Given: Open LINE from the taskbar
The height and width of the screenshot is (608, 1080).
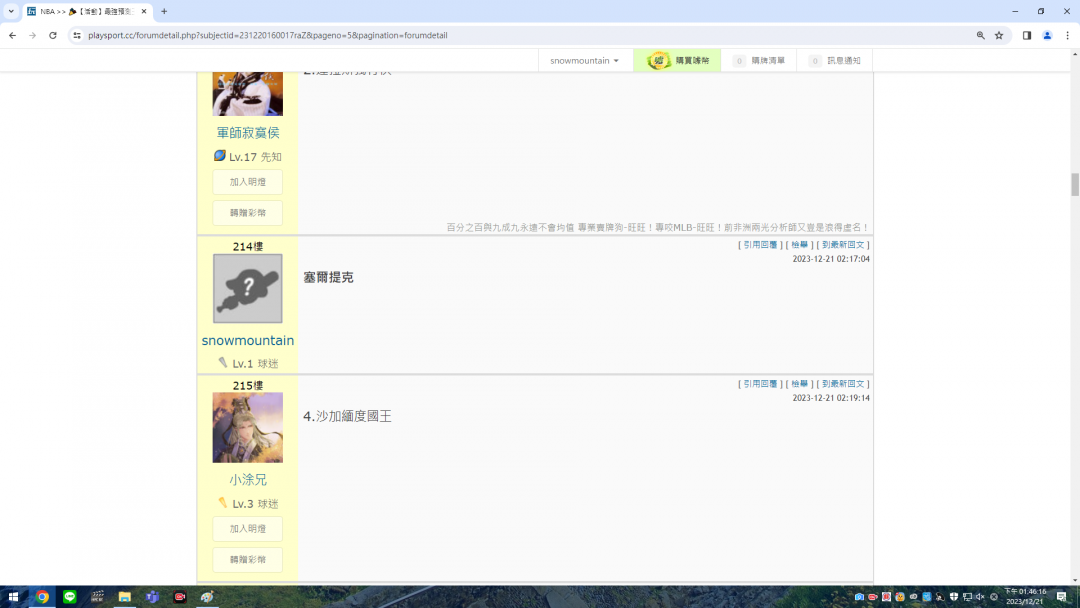Looking at the screenshot, I should pos(70,597).
